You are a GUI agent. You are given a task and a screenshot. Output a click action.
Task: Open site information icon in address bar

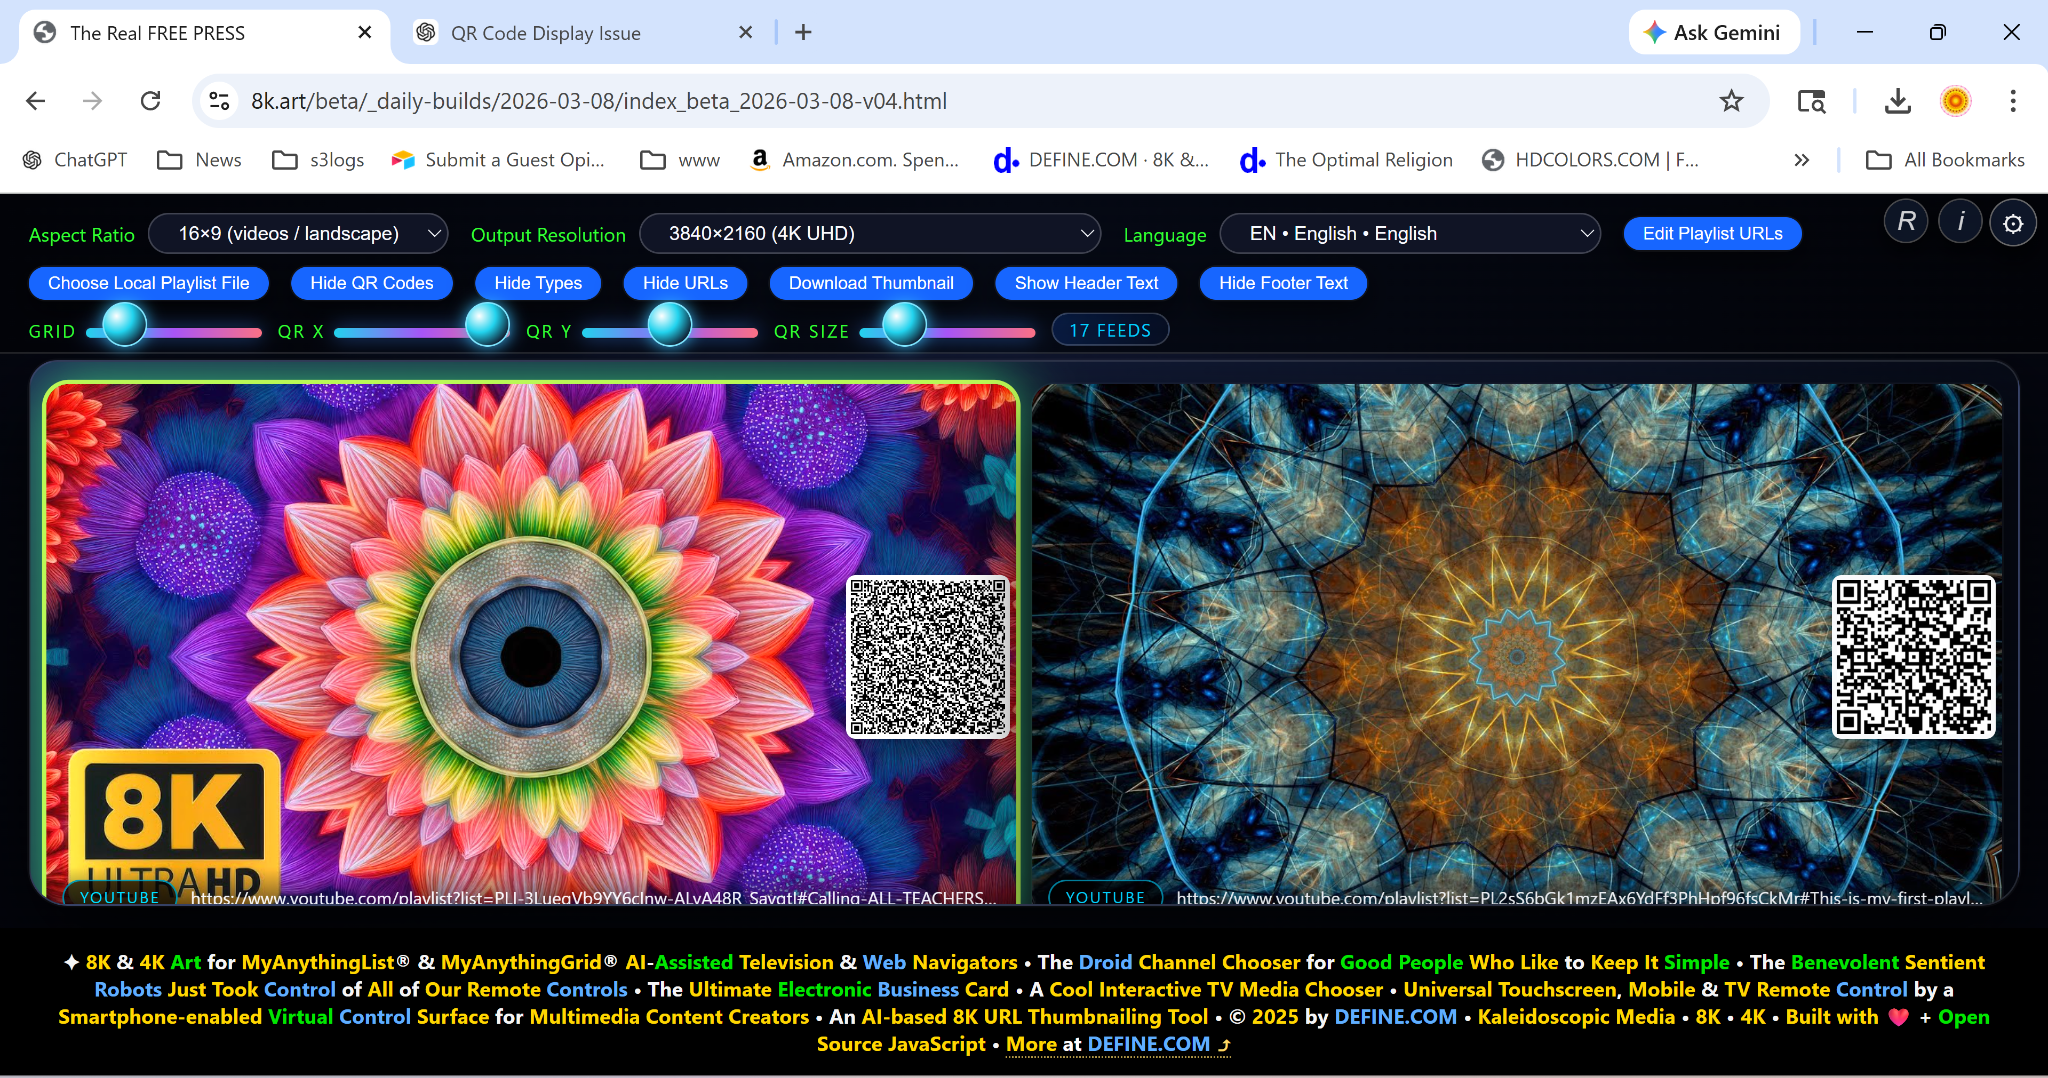click(219, 101)
